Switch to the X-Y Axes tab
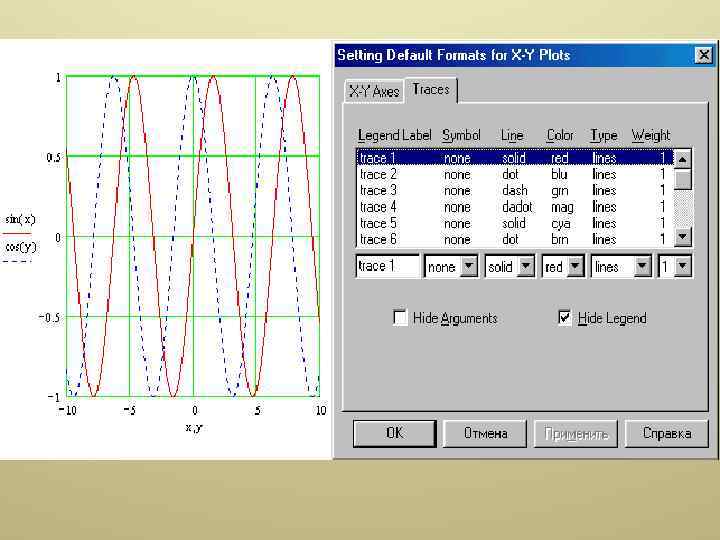 374,91
